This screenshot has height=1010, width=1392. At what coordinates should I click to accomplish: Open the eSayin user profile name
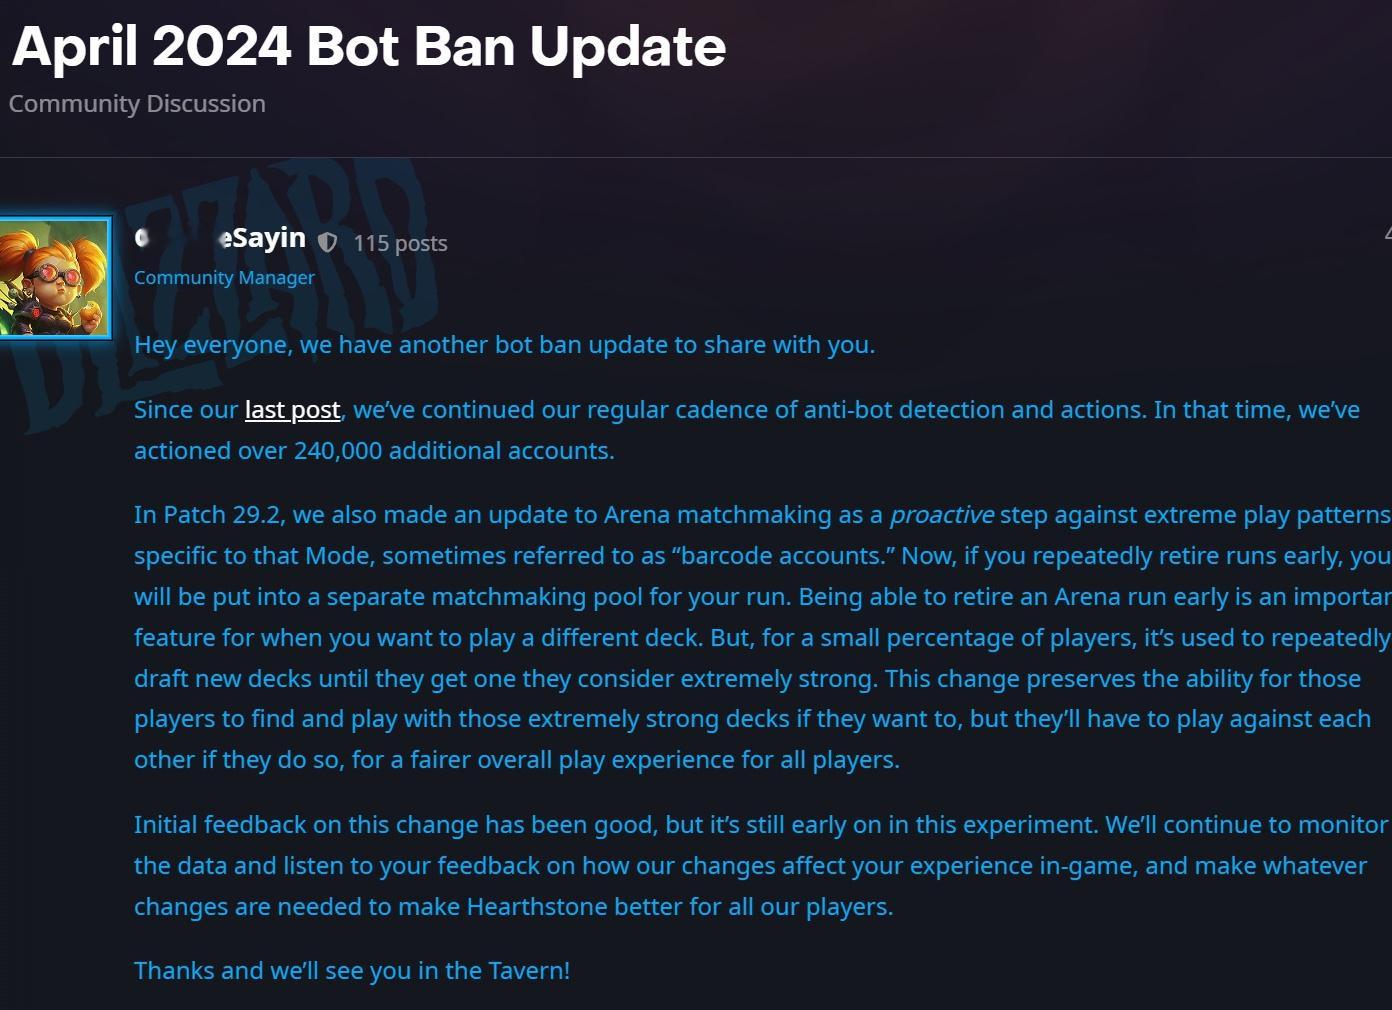220,238
